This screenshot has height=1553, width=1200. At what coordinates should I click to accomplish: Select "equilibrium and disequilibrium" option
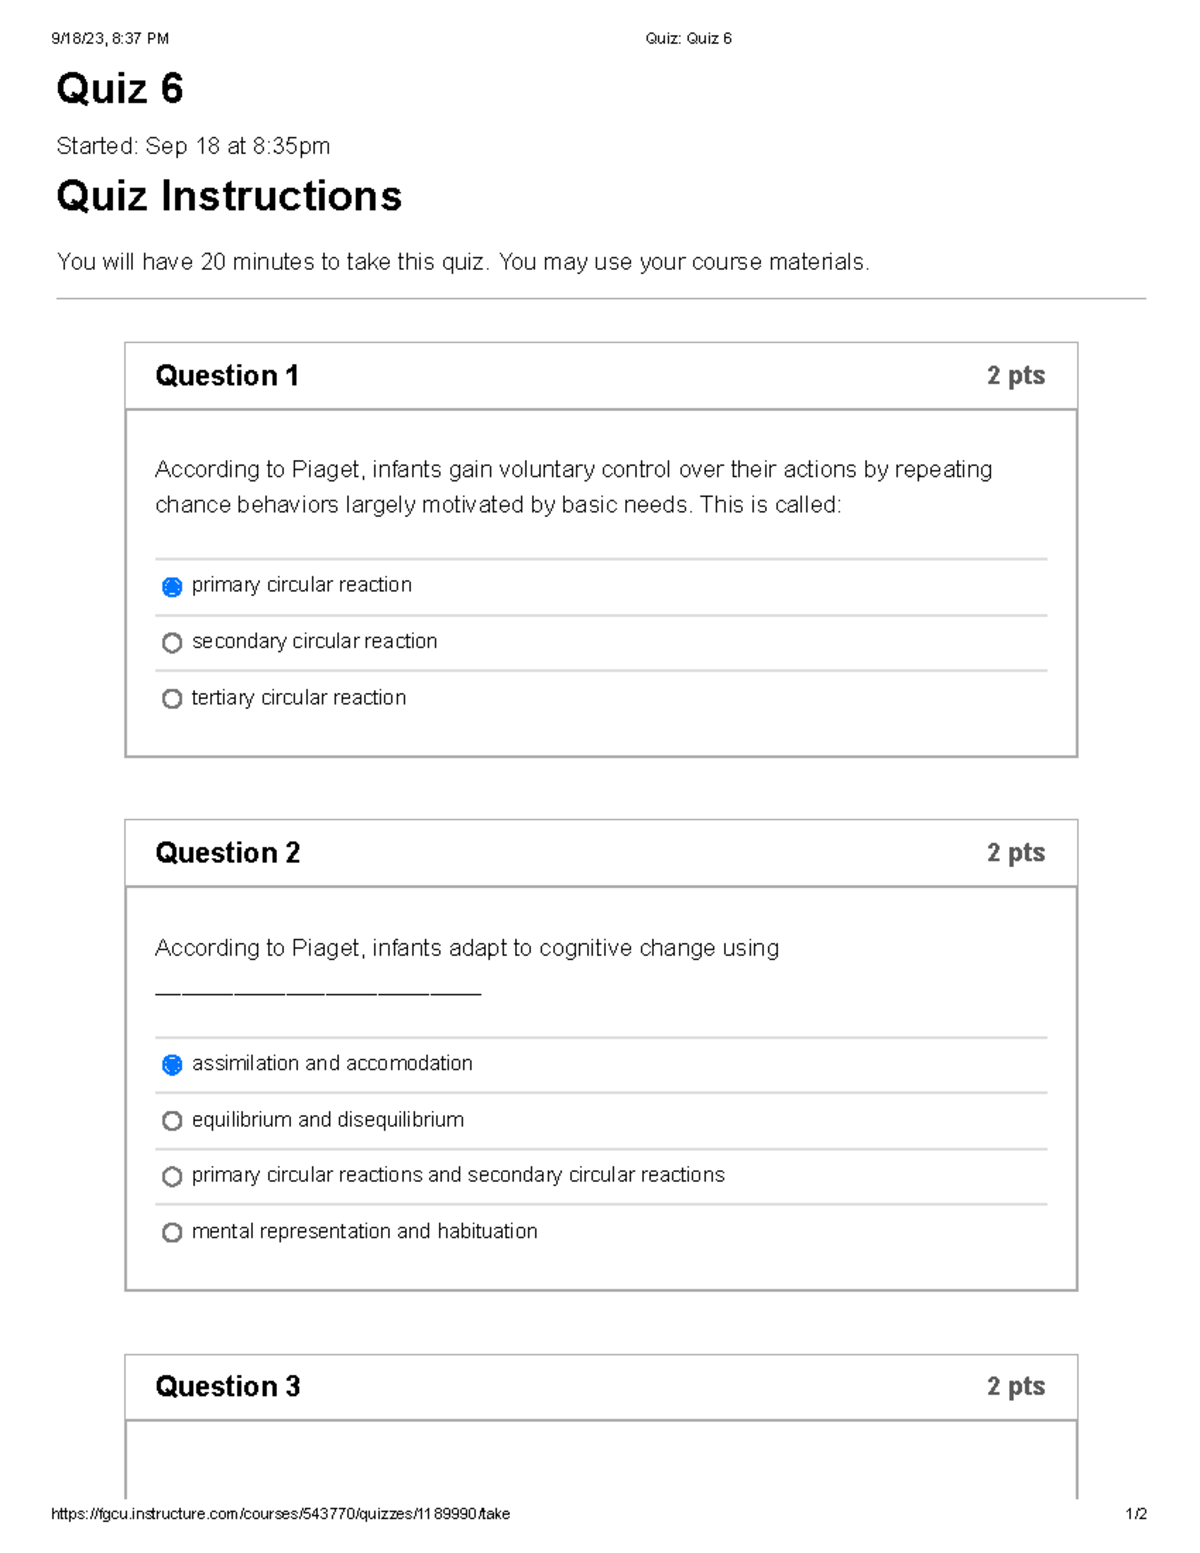click(x=172, y=1120)
